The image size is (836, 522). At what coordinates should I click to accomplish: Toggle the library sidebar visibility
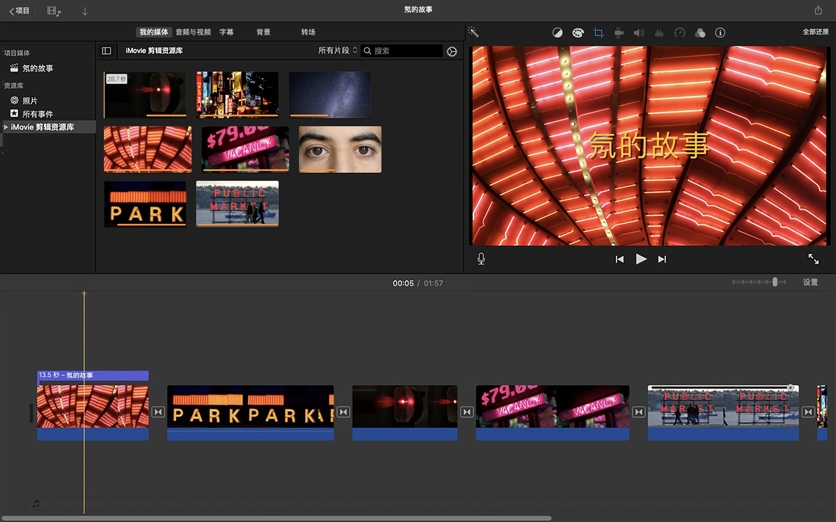pos(107,51)
